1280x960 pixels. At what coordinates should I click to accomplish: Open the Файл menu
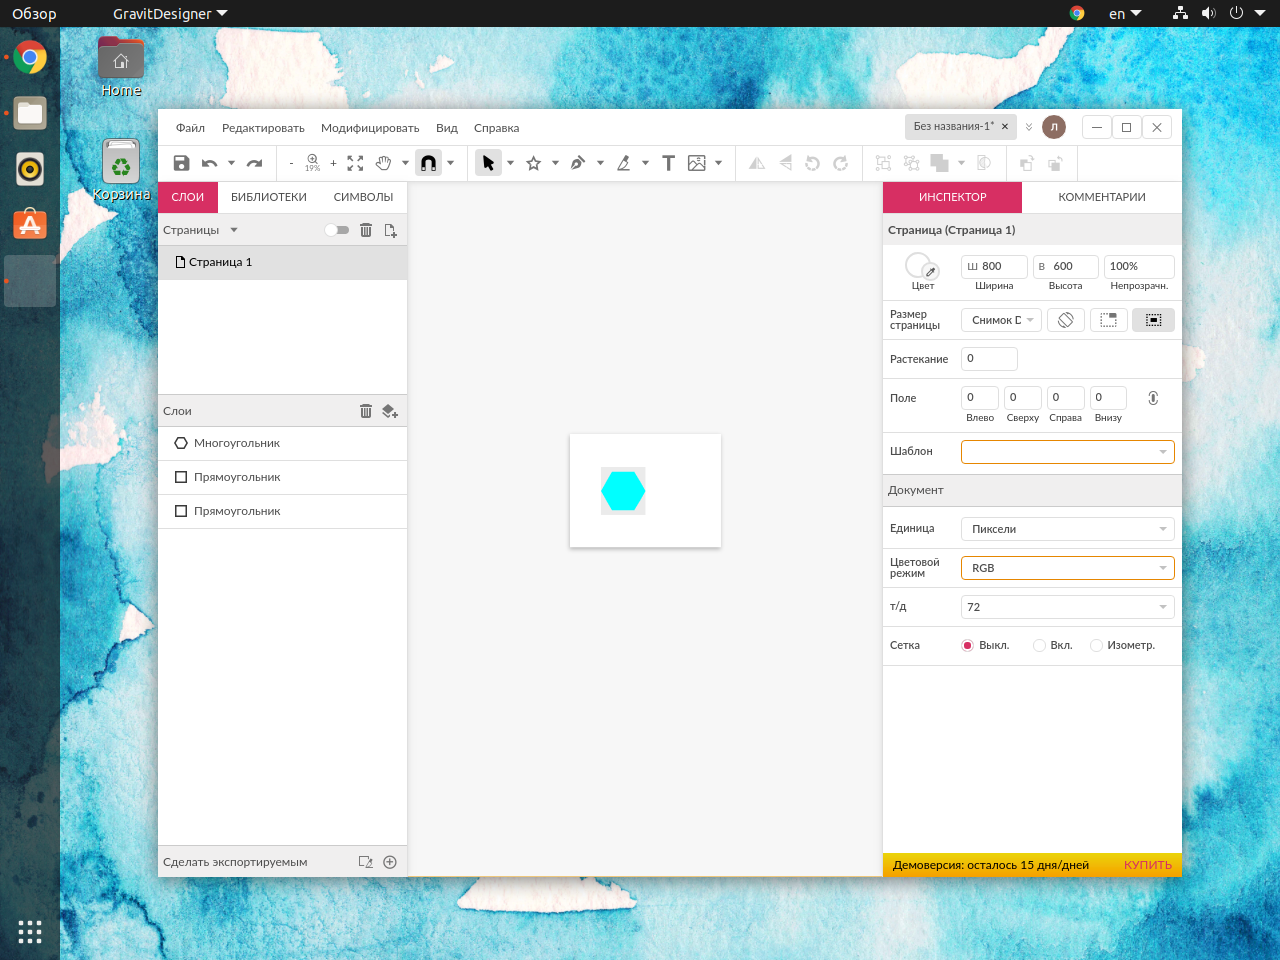pos(190,128)
